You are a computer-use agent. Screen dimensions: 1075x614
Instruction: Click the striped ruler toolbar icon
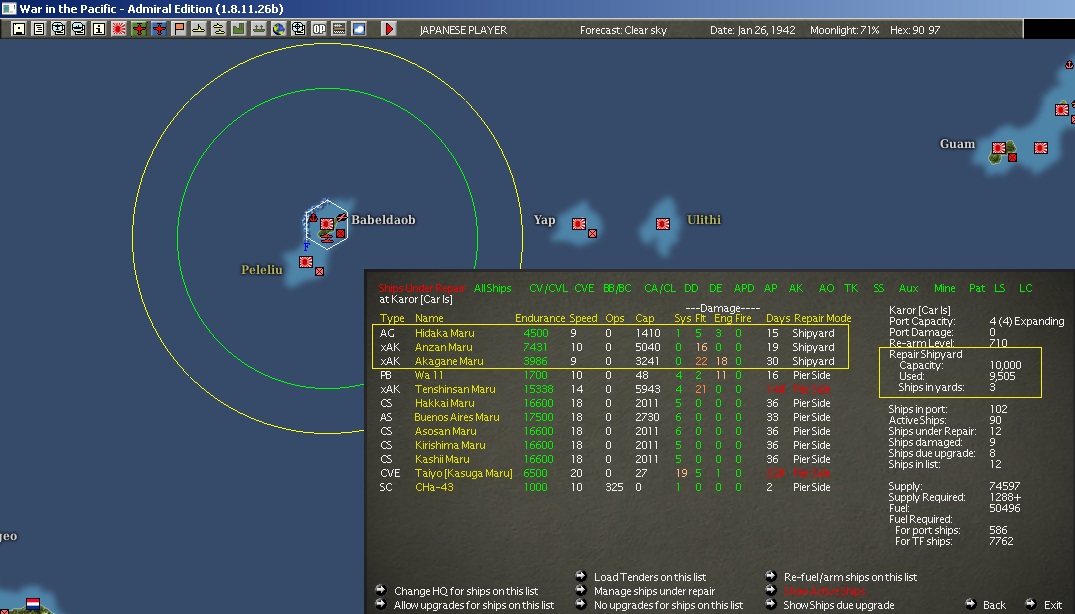(x=339, y=29)
